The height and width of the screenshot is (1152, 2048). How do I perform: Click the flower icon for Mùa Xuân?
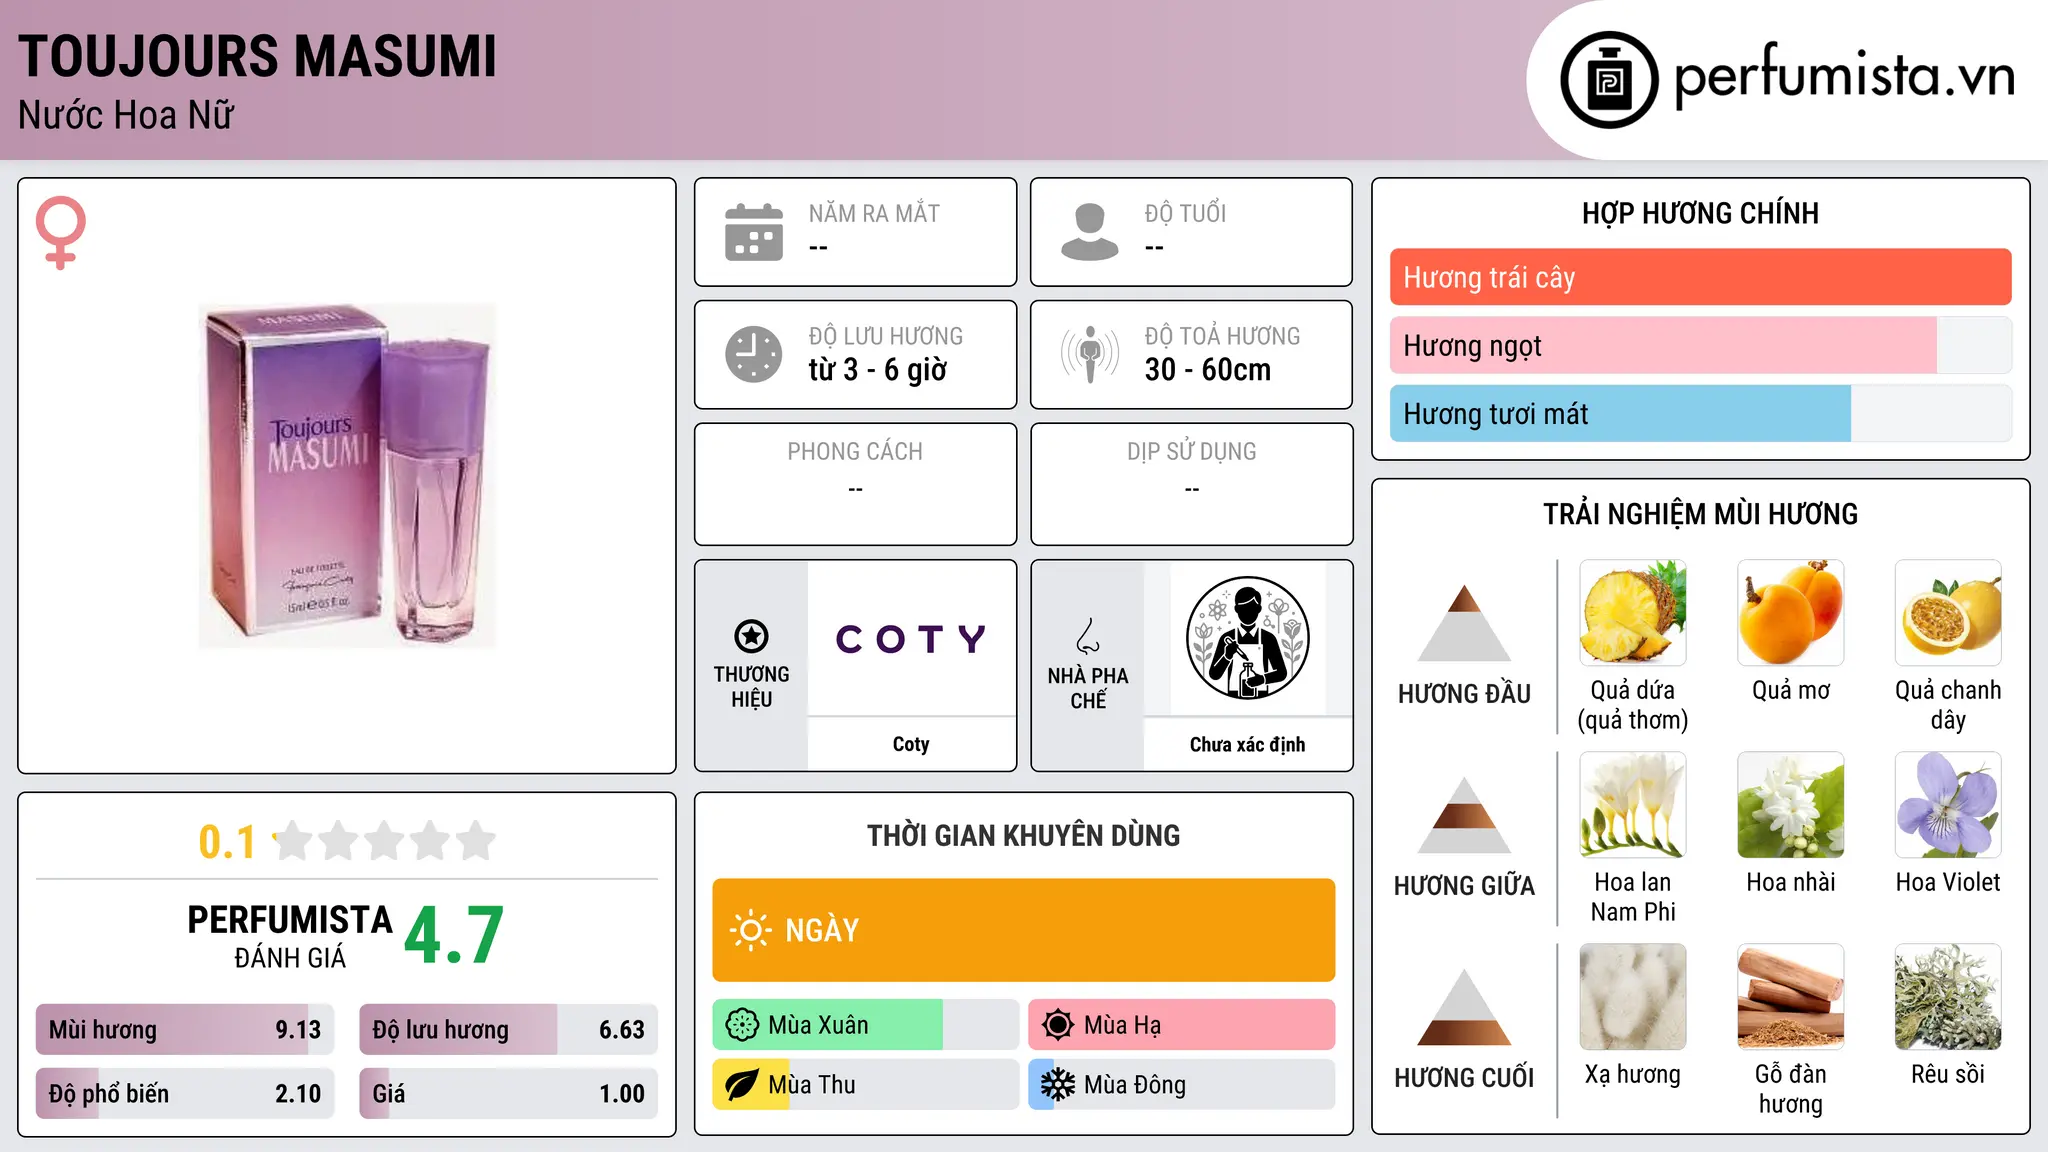coord(742,1025)
